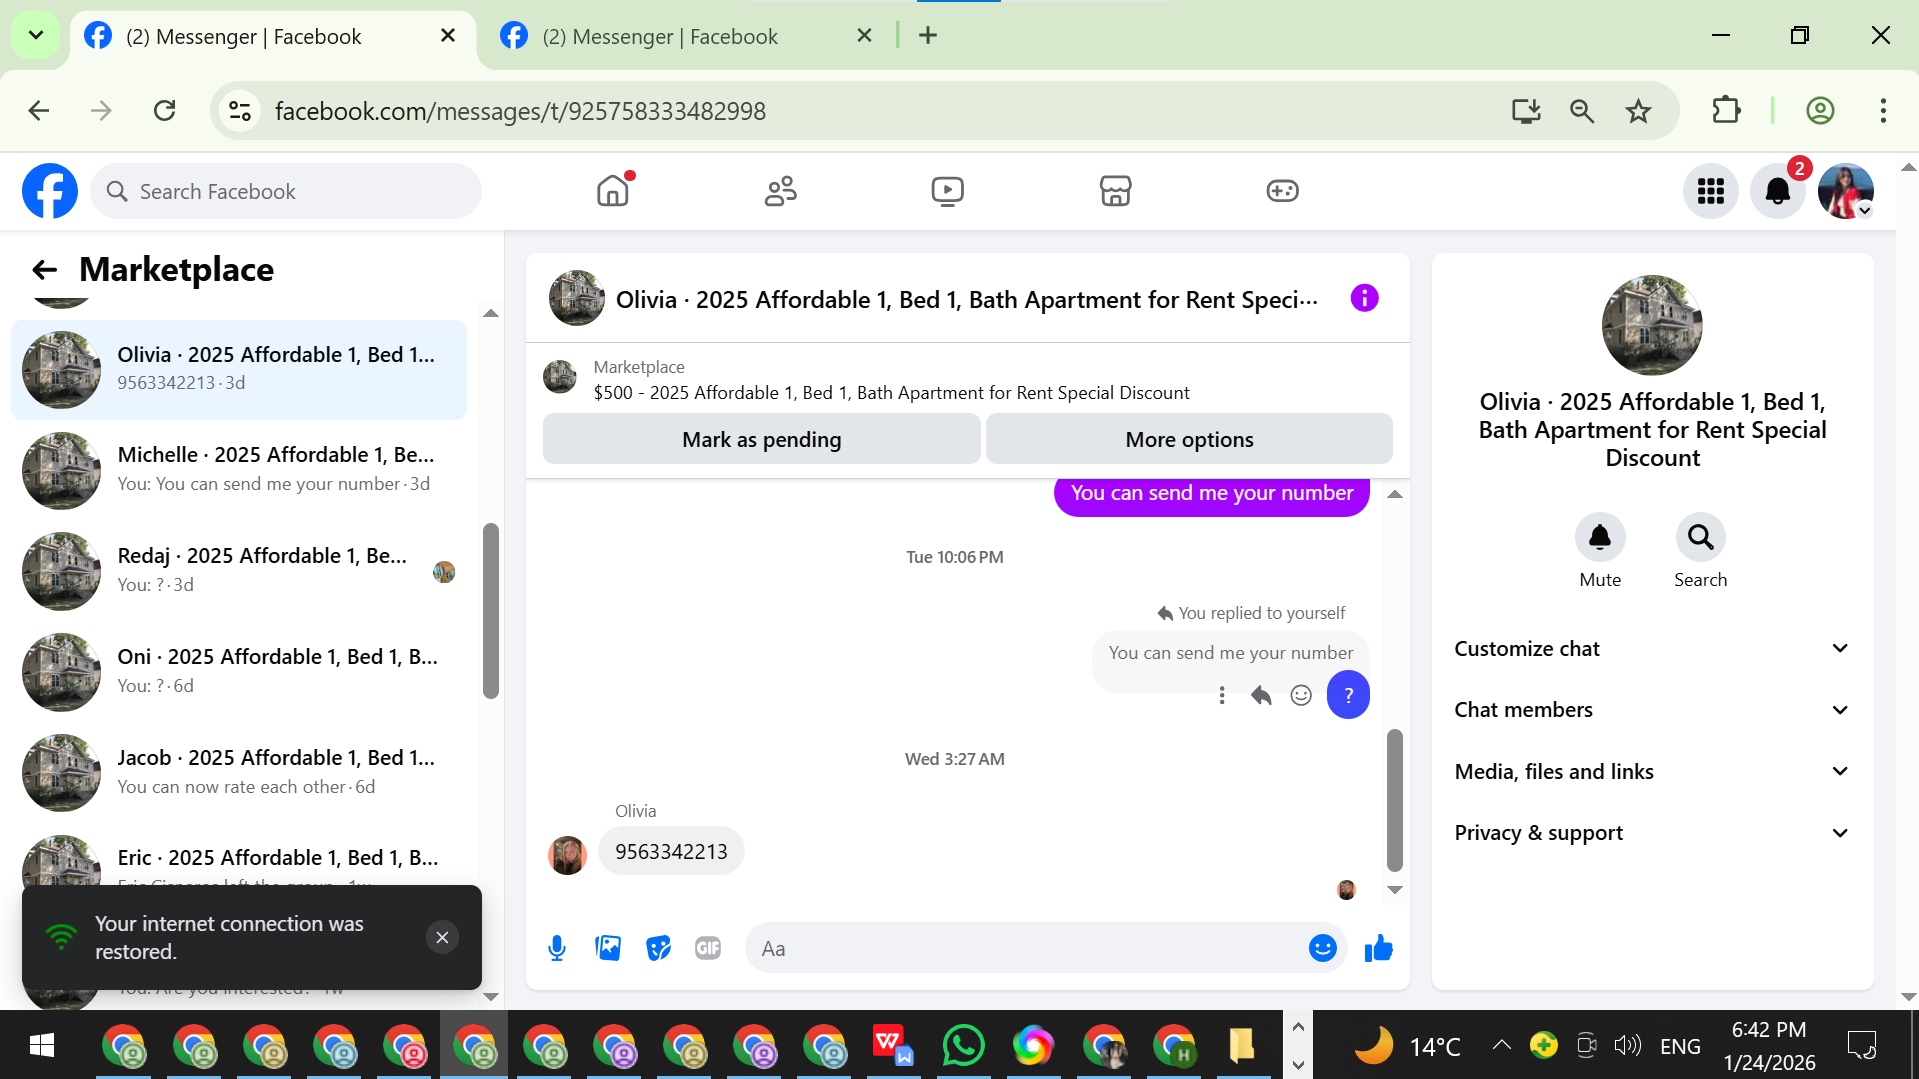Open more options dots on the message

(x=1221, y=695)
